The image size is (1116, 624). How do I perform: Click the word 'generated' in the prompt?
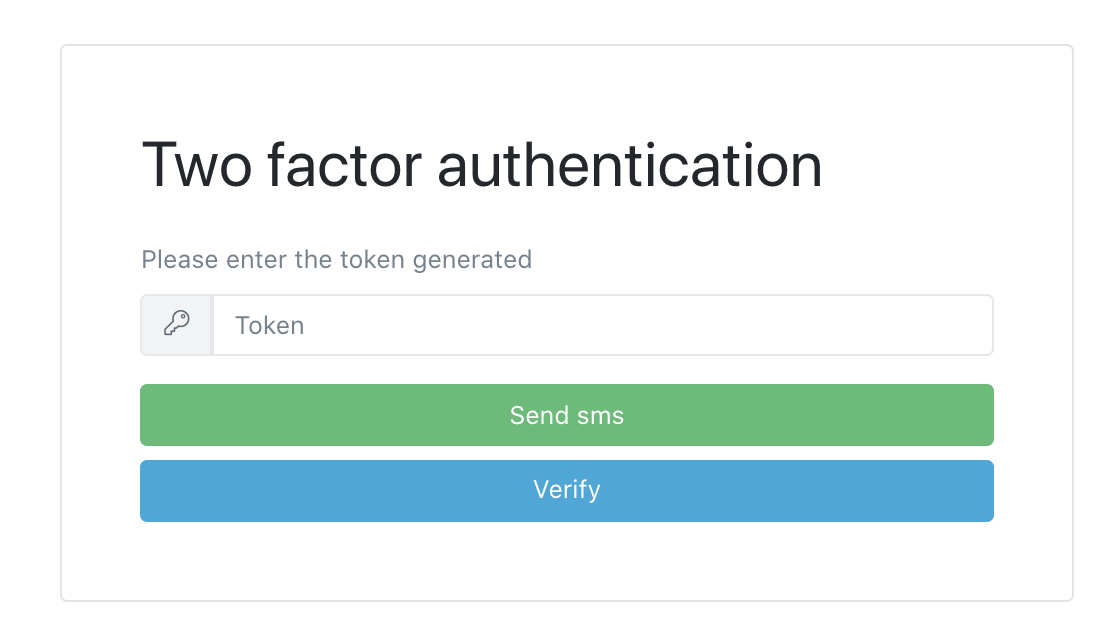[x=473, y=260]
